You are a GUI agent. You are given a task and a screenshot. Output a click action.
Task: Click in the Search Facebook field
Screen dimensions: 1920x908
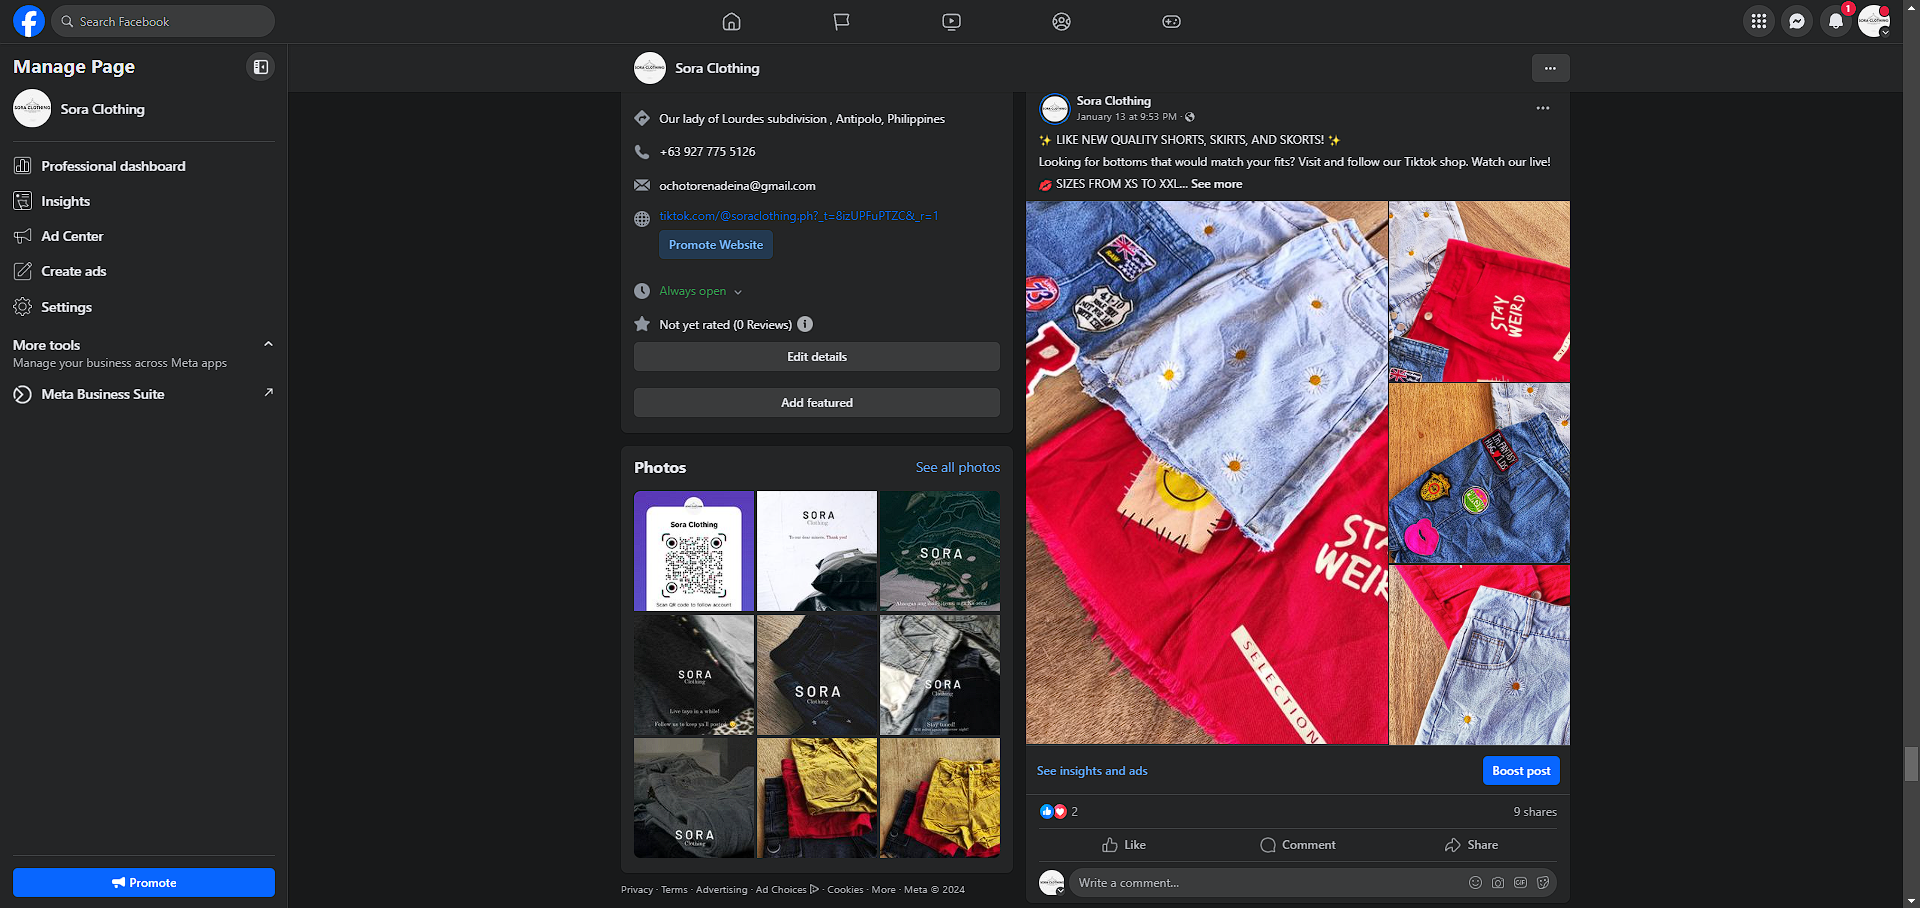coord(163,21)
